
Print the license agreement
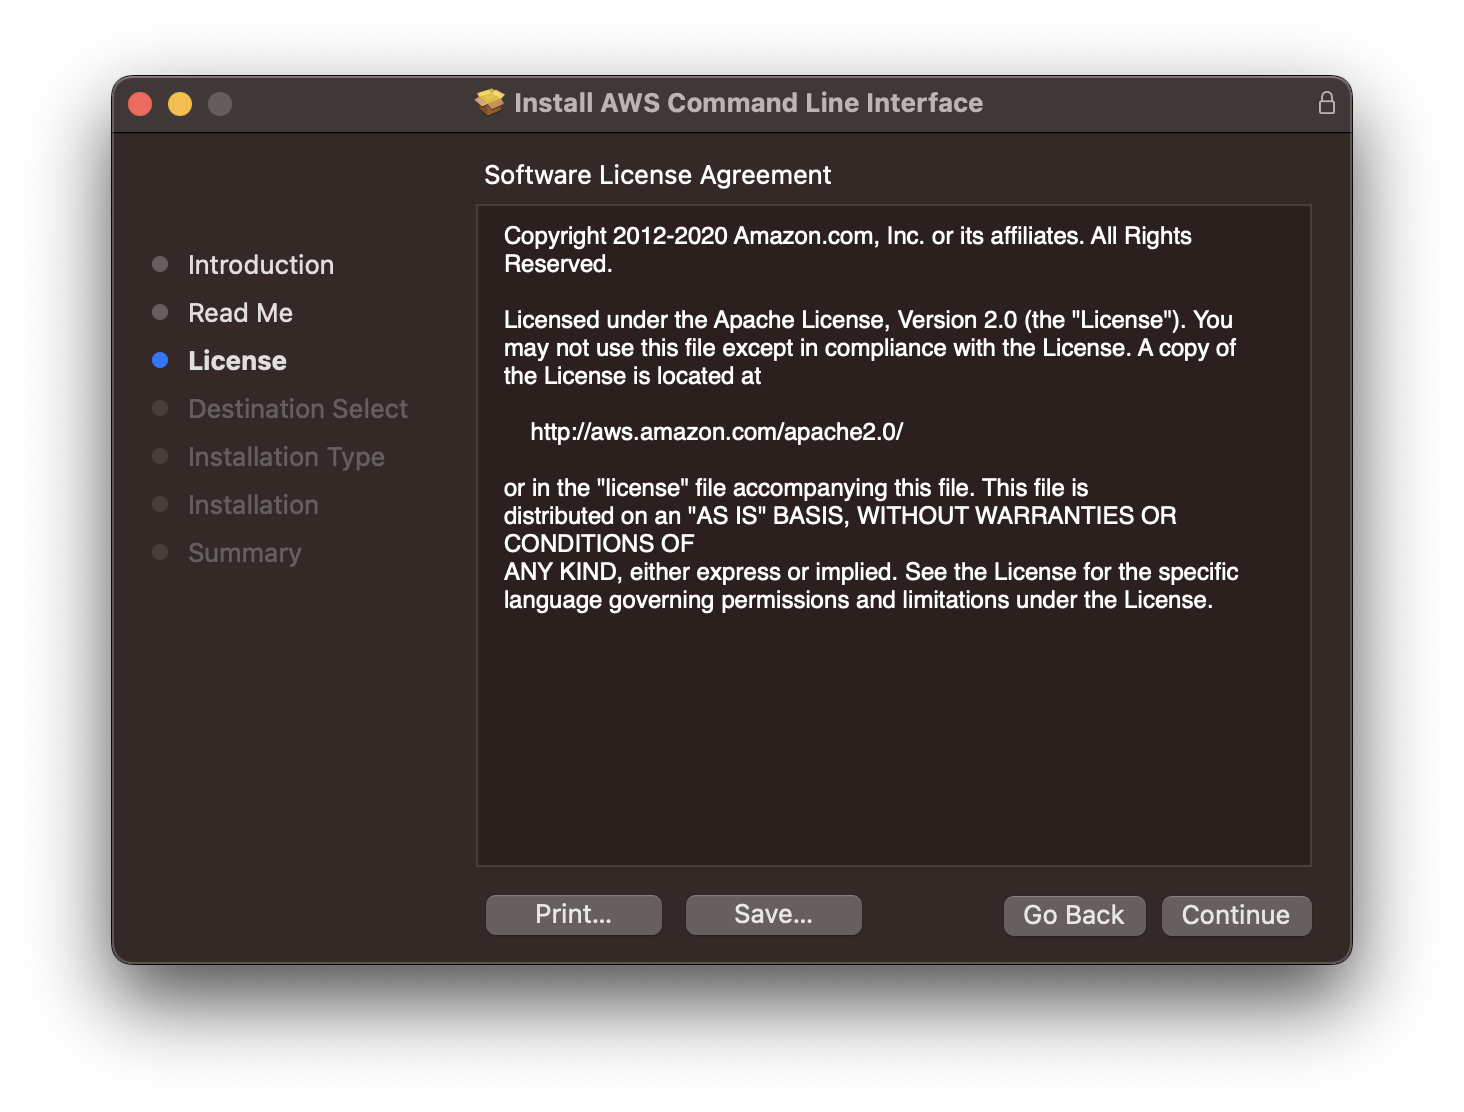tap(573, 914)
